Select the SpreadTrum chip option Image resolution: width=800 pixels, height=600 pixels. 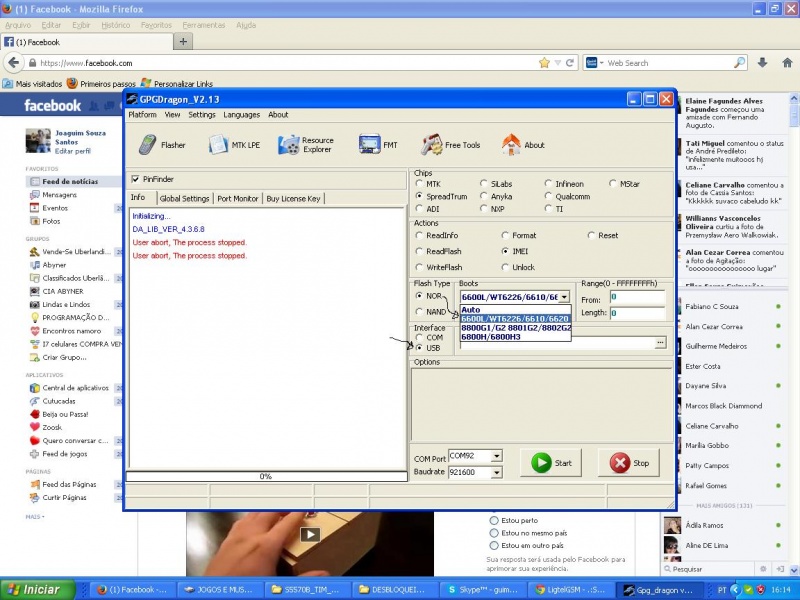point(419,196)
